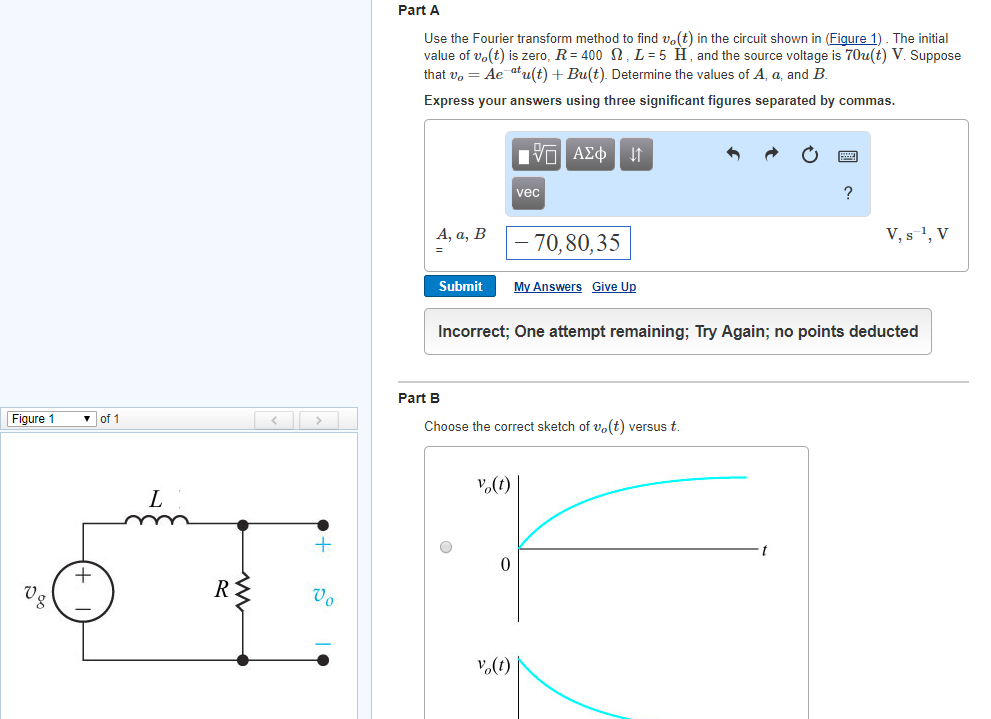The height and width of the screenshot is (719, 991).
Task: Edit the answer input showing -70,80,35
Action: tap(568, 242)
